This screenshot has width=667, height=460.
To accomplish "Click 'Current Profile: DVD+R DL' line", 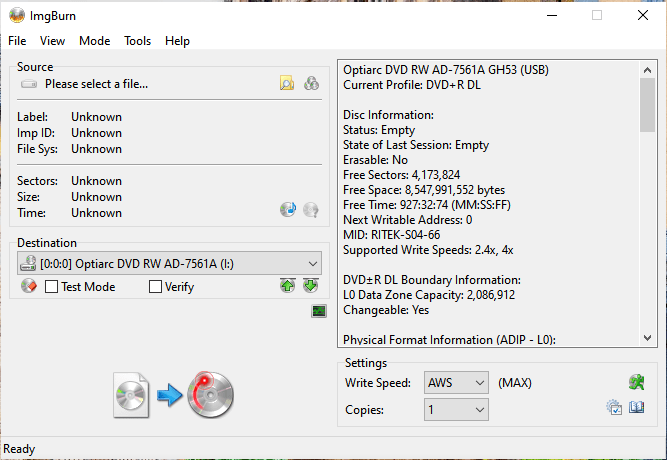I will [x=412, y=85].
